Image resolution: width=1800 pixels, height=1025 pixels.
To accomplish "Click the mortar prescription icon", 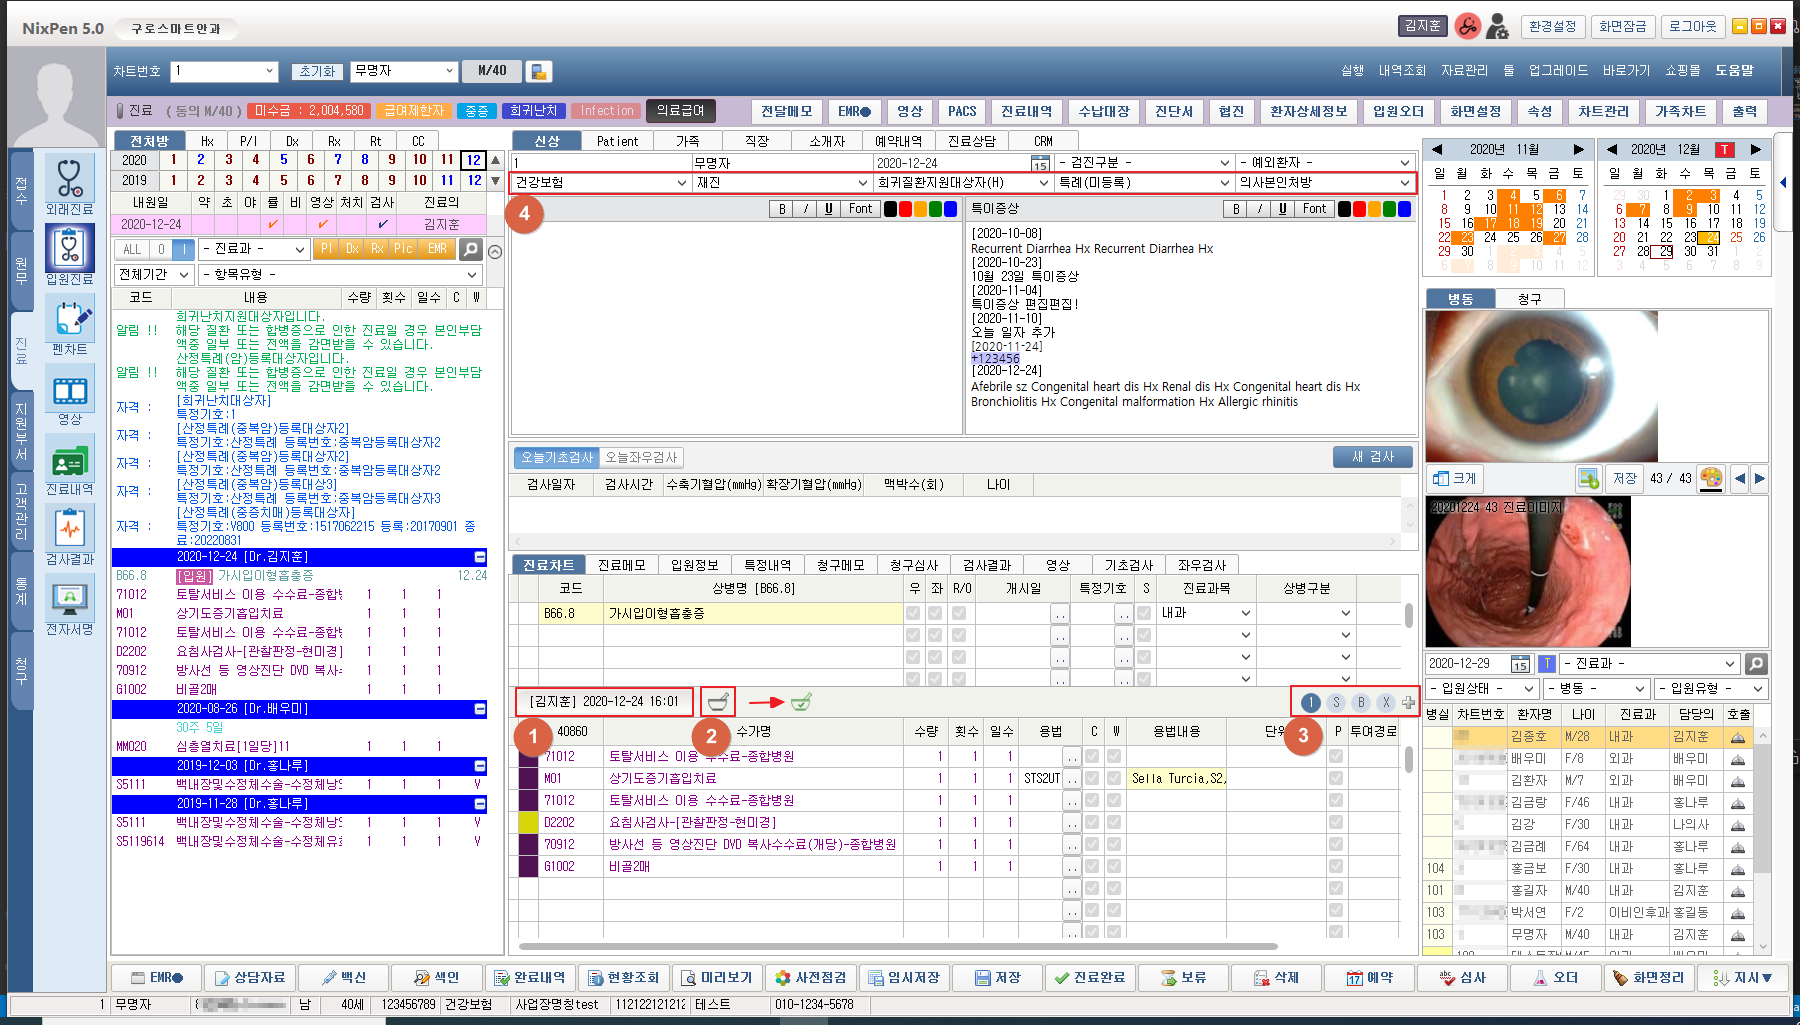I will (717, 701).
